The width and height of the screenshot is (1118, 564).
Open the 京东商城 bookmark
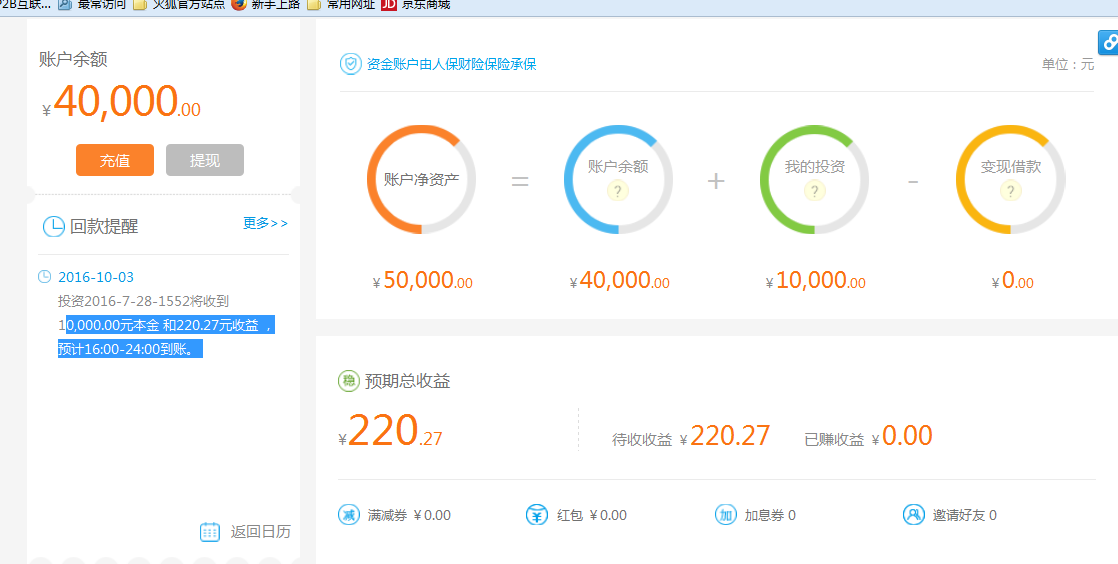pos(416,4)
